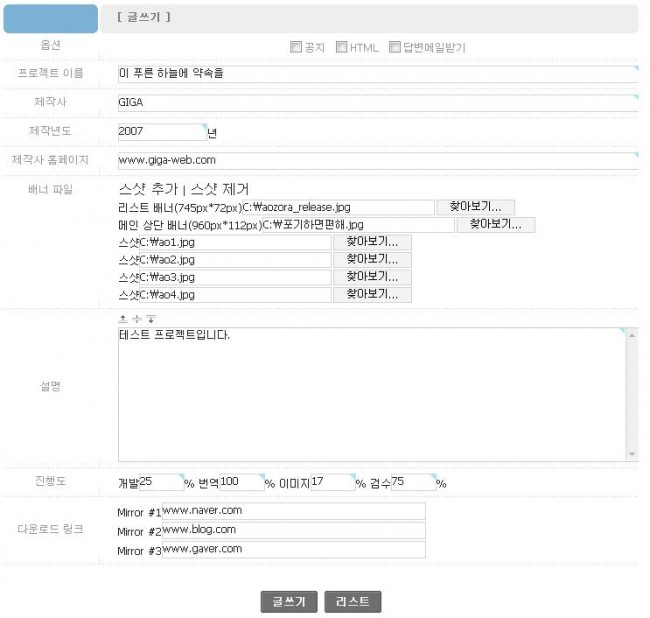Submit the post with 글쓰기 button
Screen dimensions: 650x618
point(289,602)
